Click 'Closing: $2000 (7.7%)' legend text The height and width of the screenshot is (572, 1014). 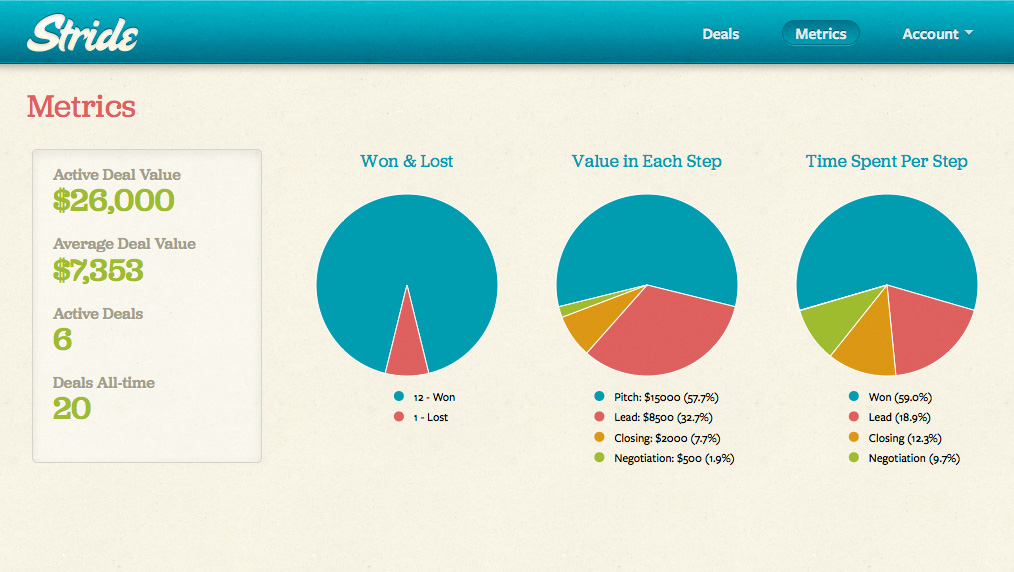[667, 438]
